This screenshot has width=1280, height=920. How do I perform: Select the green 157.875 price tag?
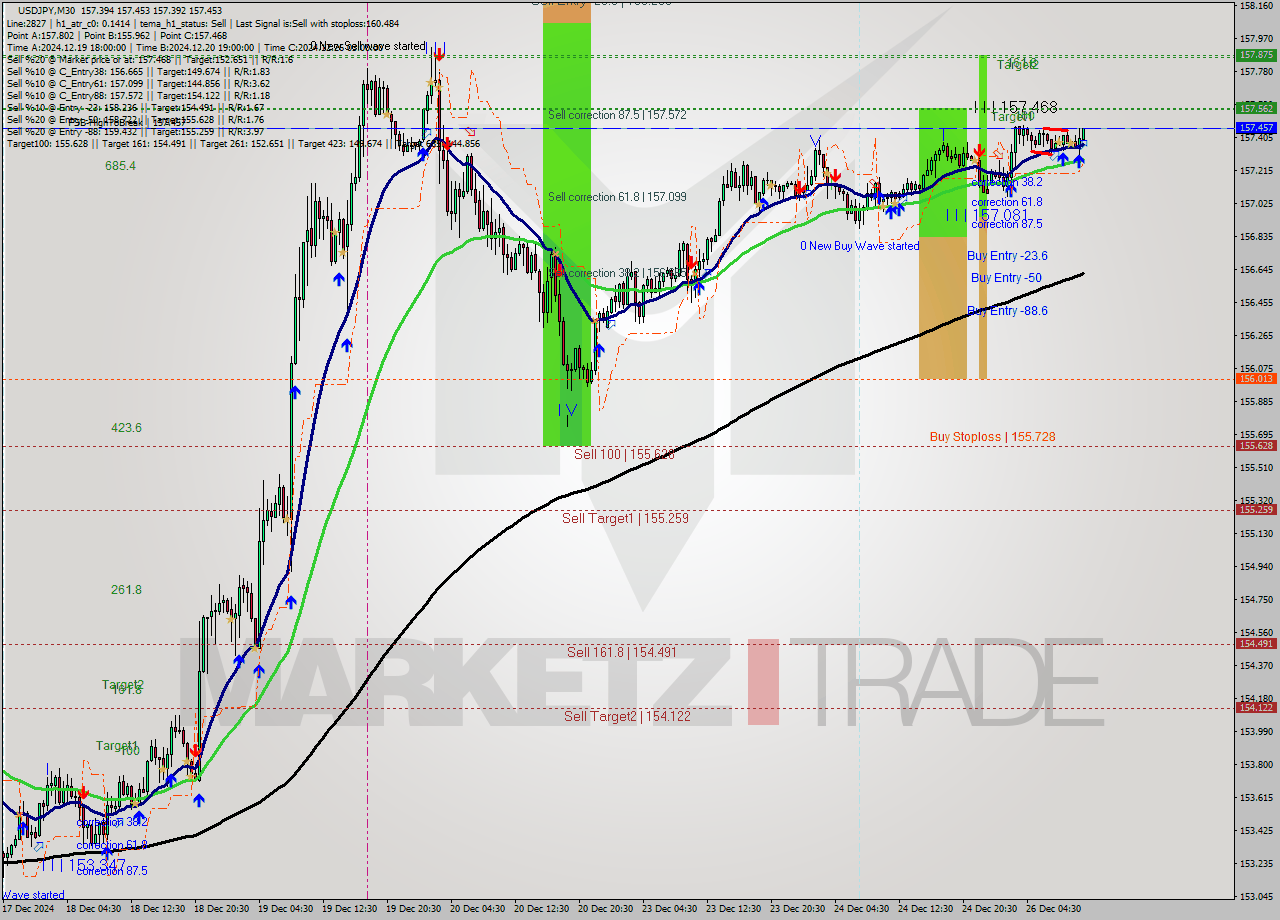tap(1256, 55)
